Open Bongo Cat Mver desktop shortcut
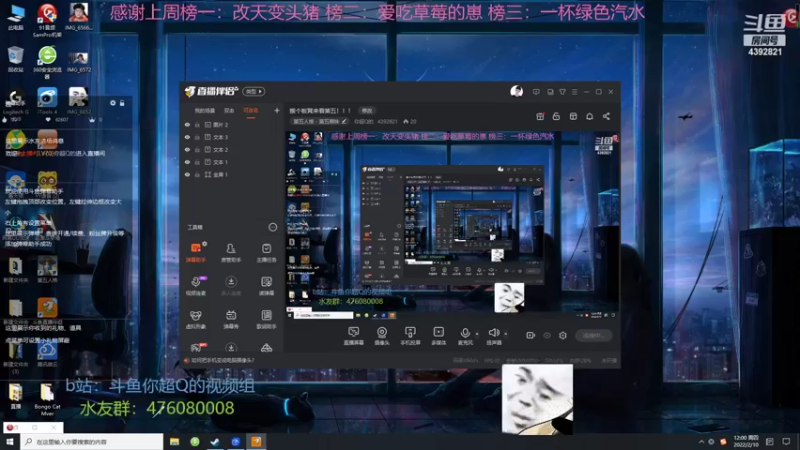800x450 pixels. tap(47, 399)
